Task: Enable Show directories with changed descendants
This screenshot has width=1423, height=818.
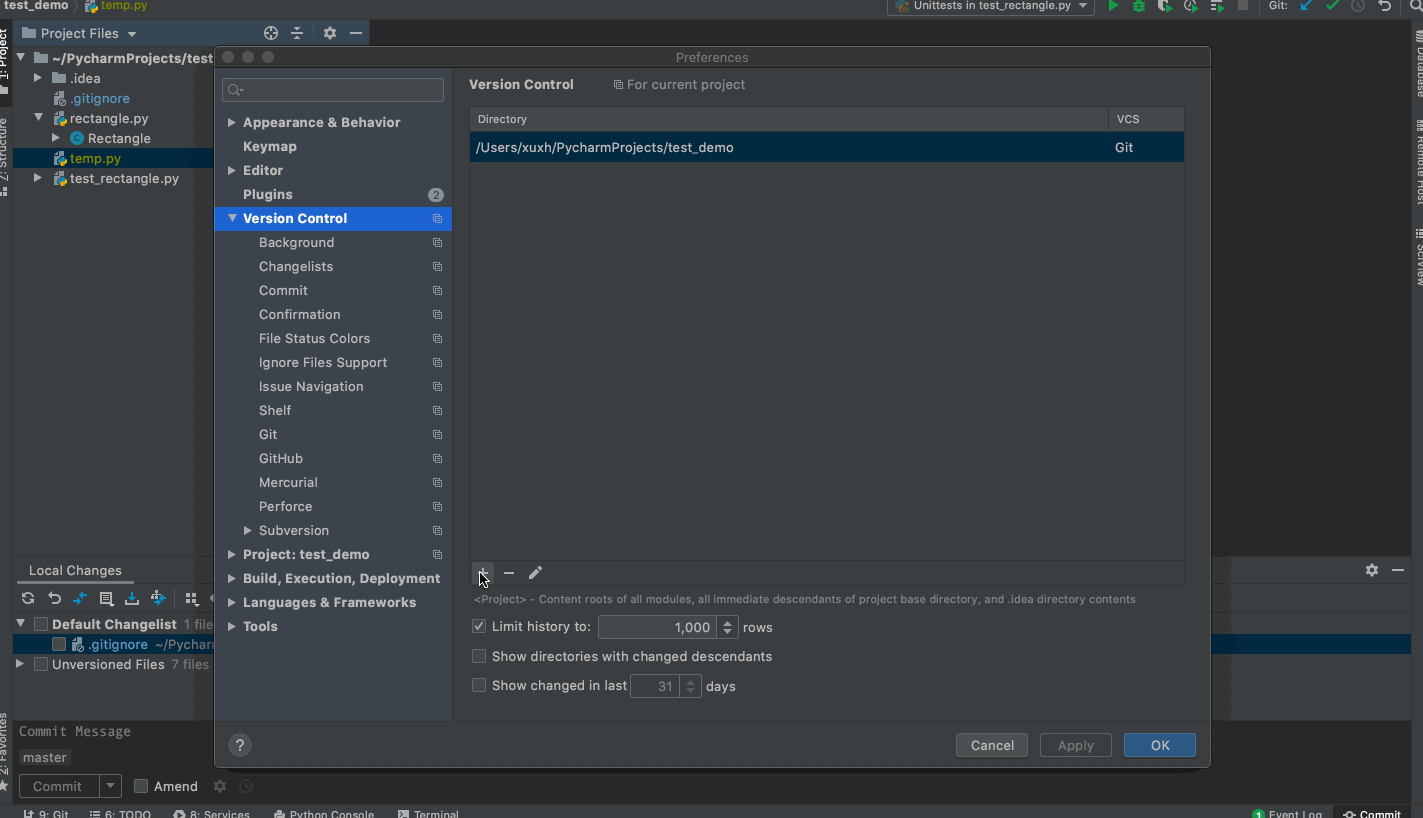Action: pyautogui.click(x=479, y=656)
